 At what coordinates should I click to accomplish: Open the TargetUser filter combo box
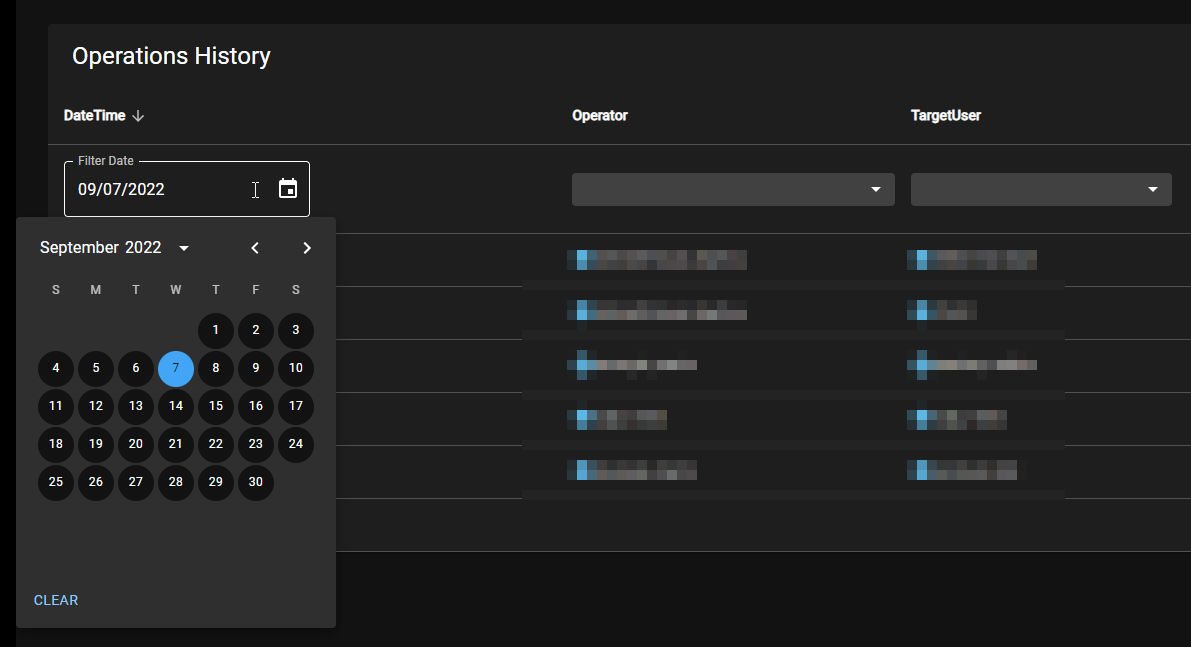(1041, 189)
